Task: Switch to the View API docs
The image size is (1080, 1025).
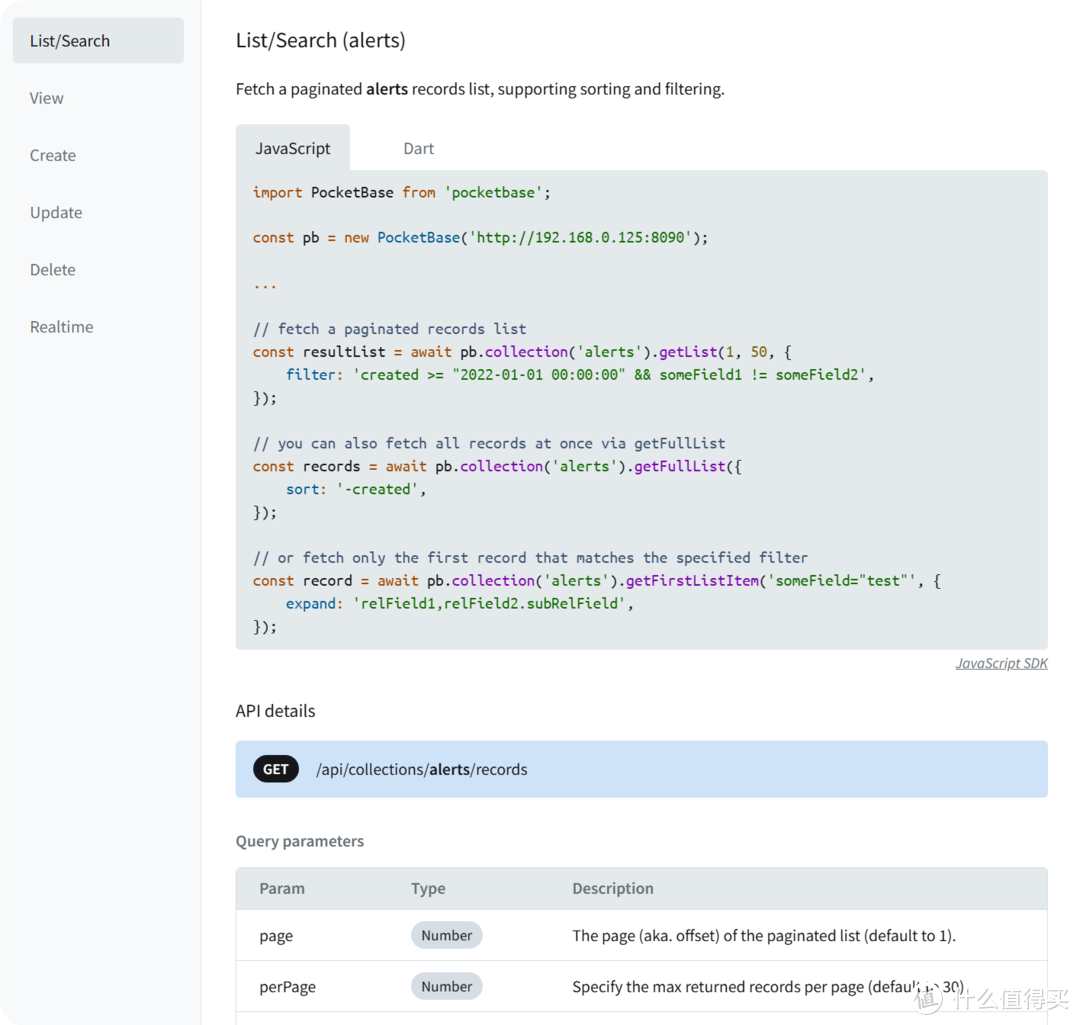Action: 47,98
